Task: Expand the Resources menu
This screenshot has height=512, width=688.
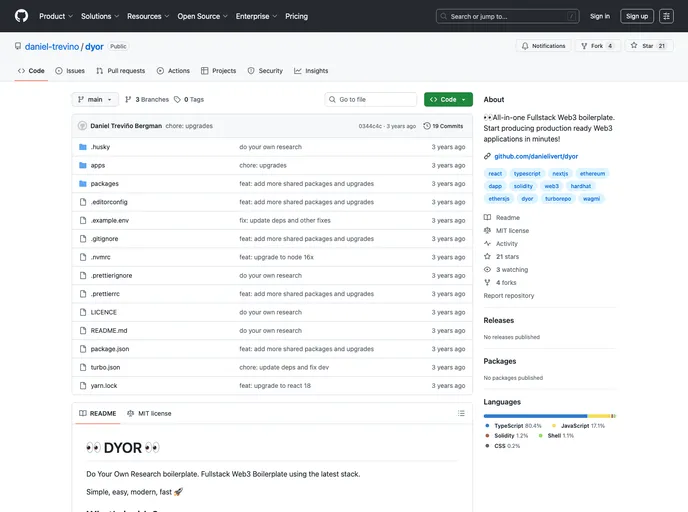Action: (148, 16)
